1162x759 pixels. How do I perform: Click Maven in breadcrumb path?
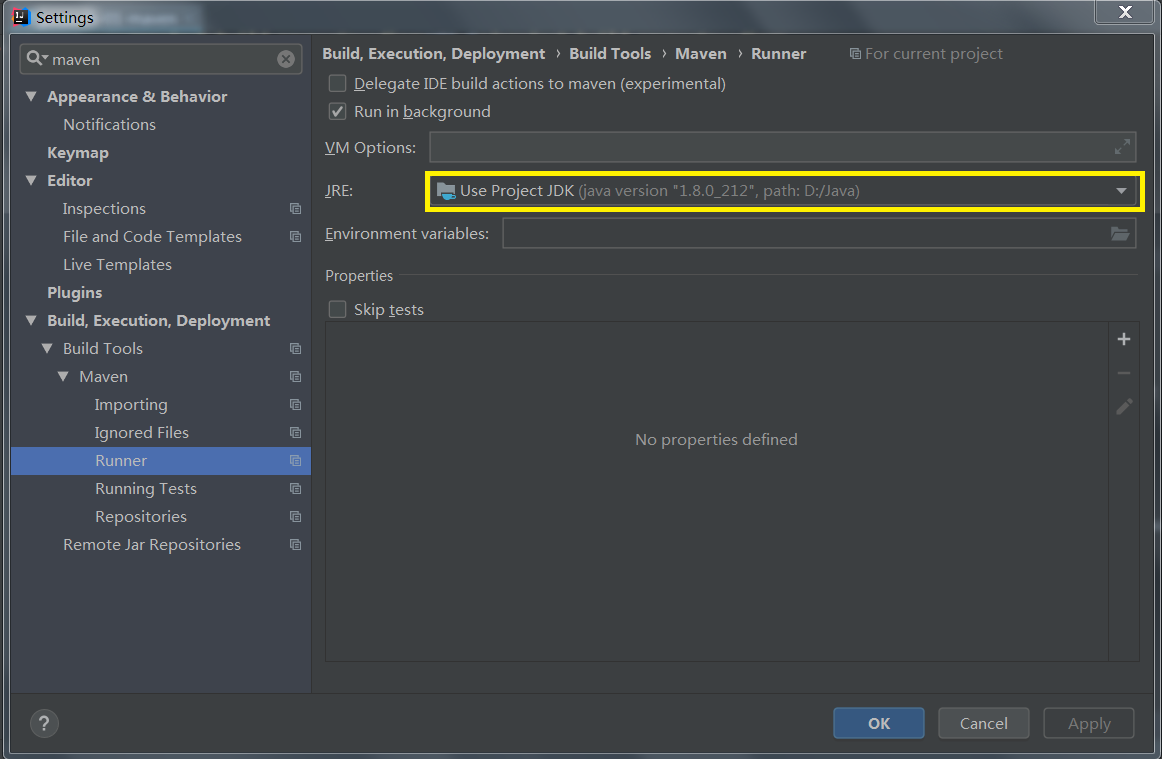pos(701,54)
